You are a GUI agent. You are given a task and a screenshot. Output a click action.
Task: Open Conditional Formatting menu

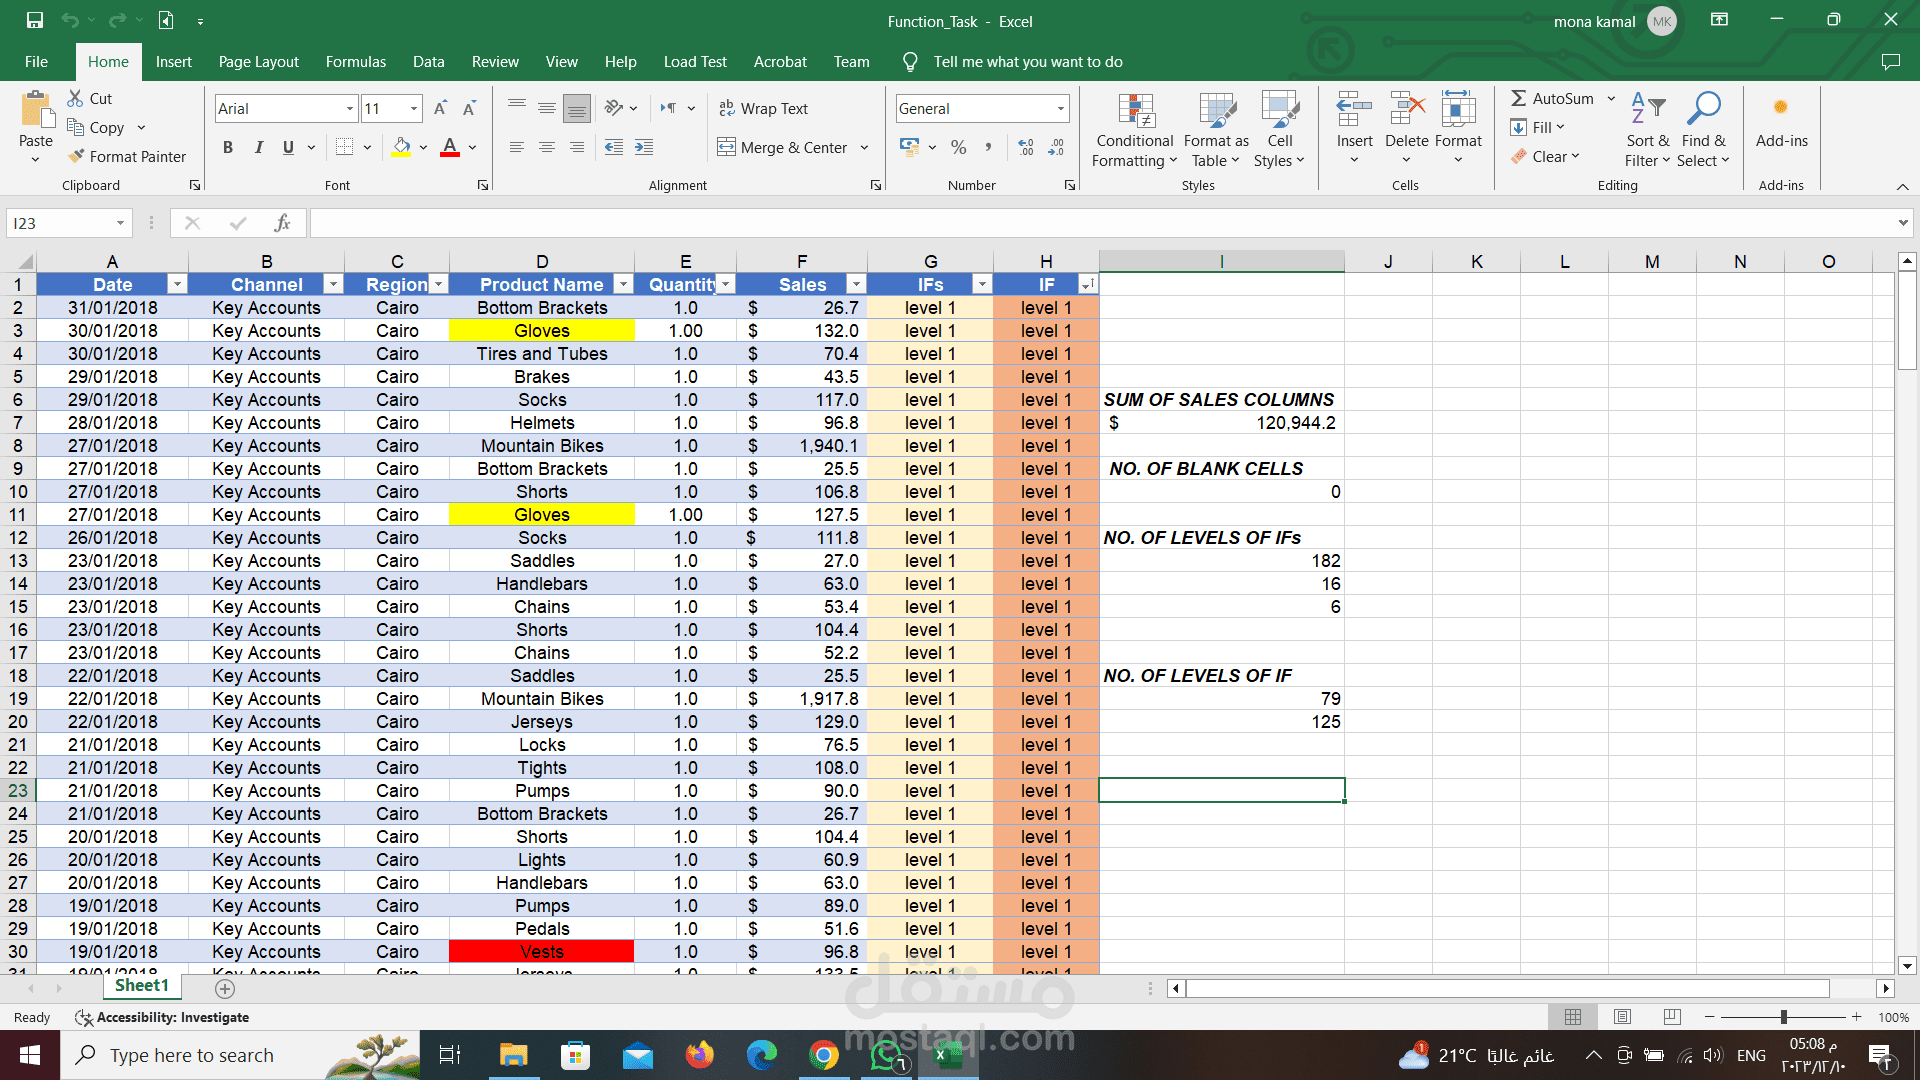(x=1134, y=130)
